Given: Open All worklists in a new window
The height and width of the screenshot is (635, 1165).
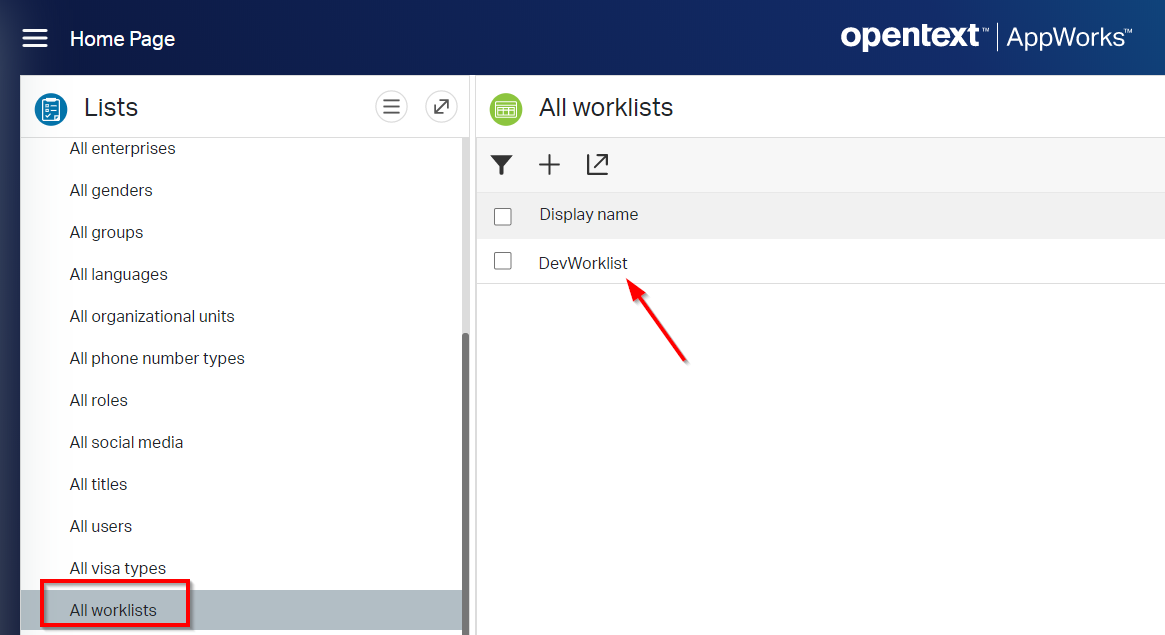Looking at the screenshot, I should point(597,165).
